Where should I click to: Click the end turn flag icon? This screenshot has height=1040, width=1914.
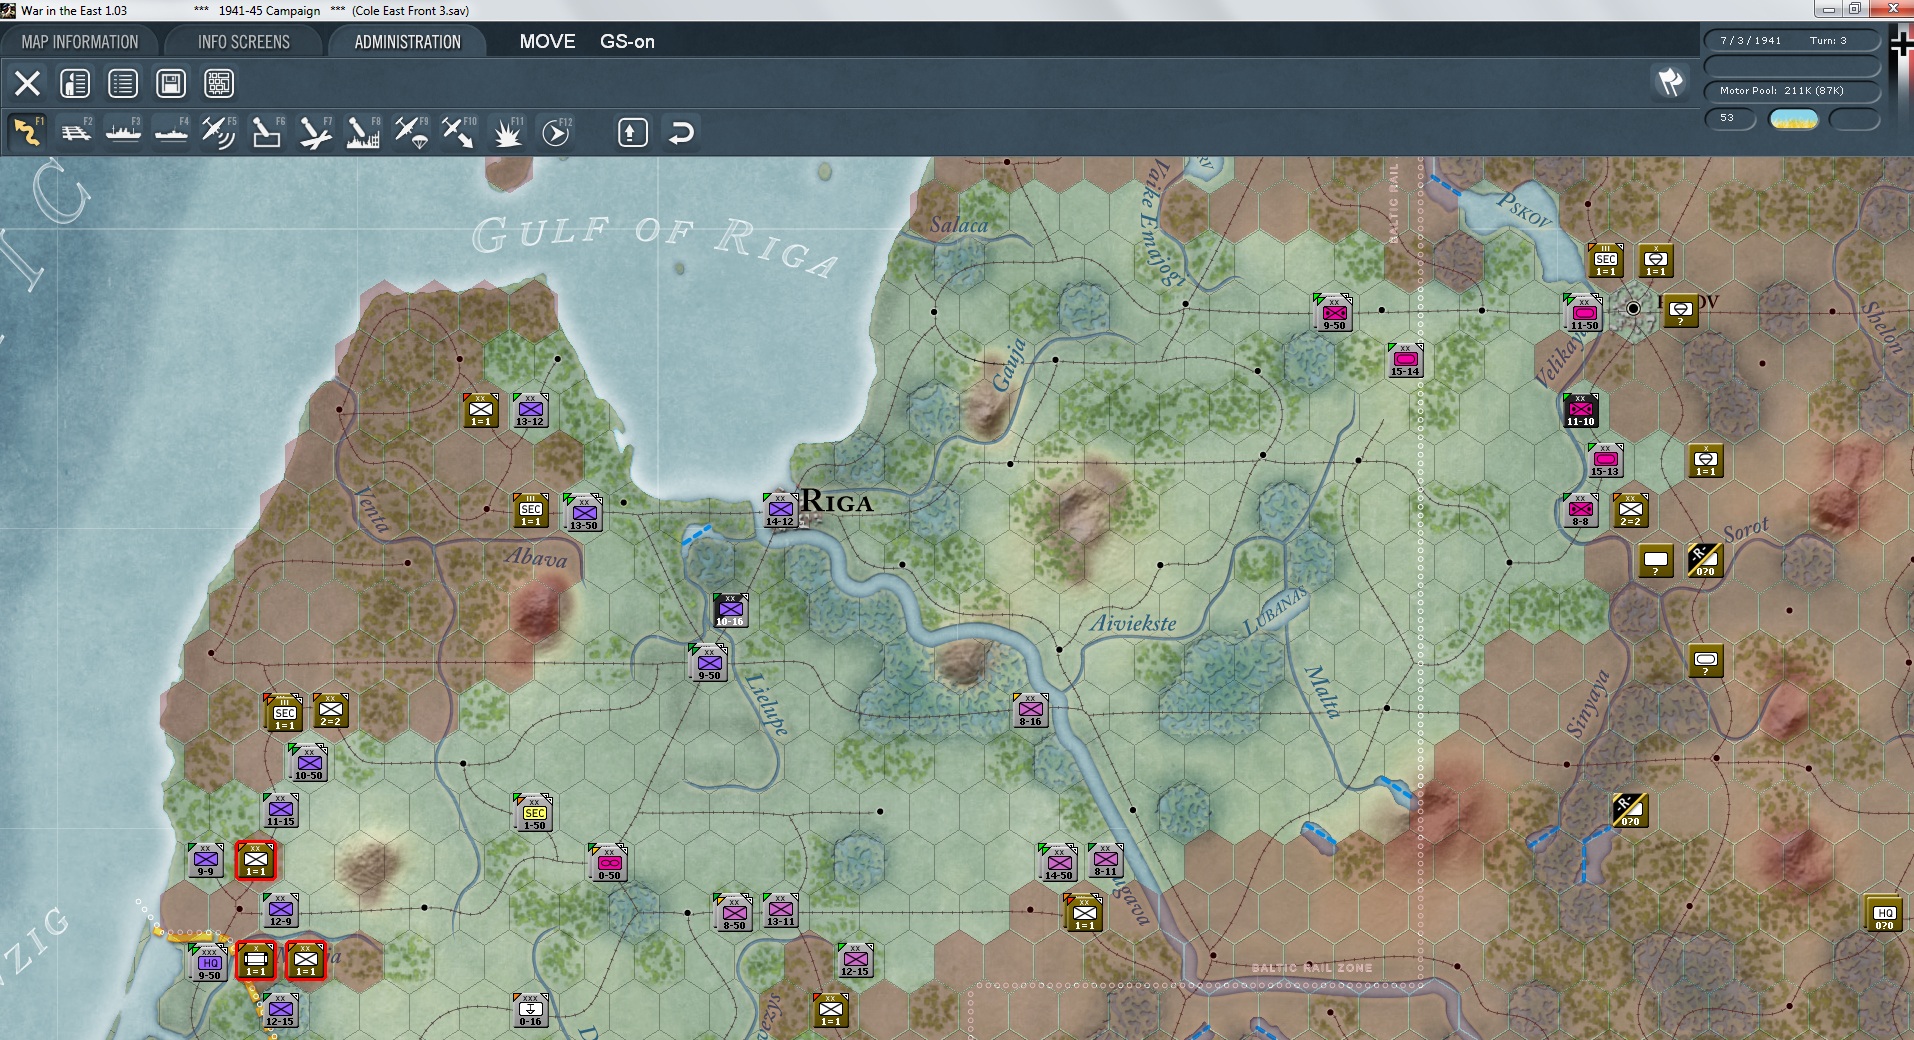1670,82
